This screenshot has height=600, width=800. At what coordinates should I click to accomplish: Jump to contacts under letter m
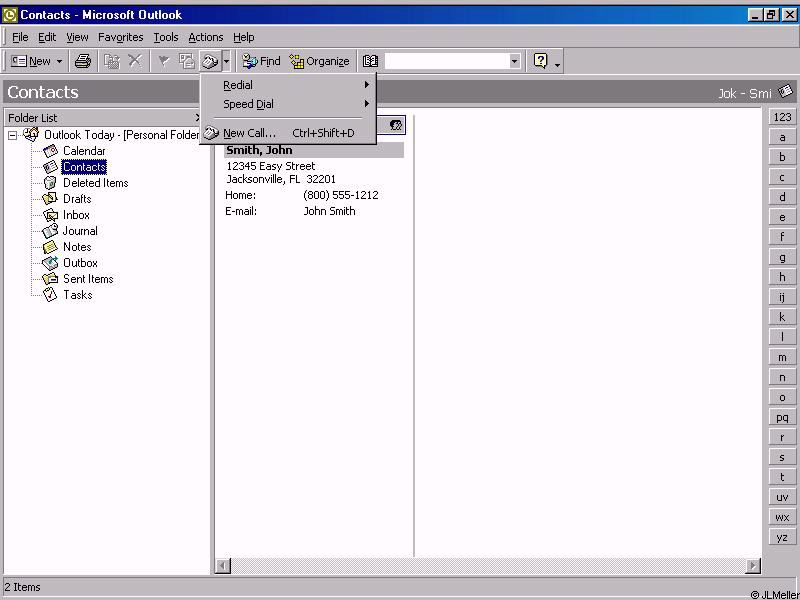[x=782, y=357]
